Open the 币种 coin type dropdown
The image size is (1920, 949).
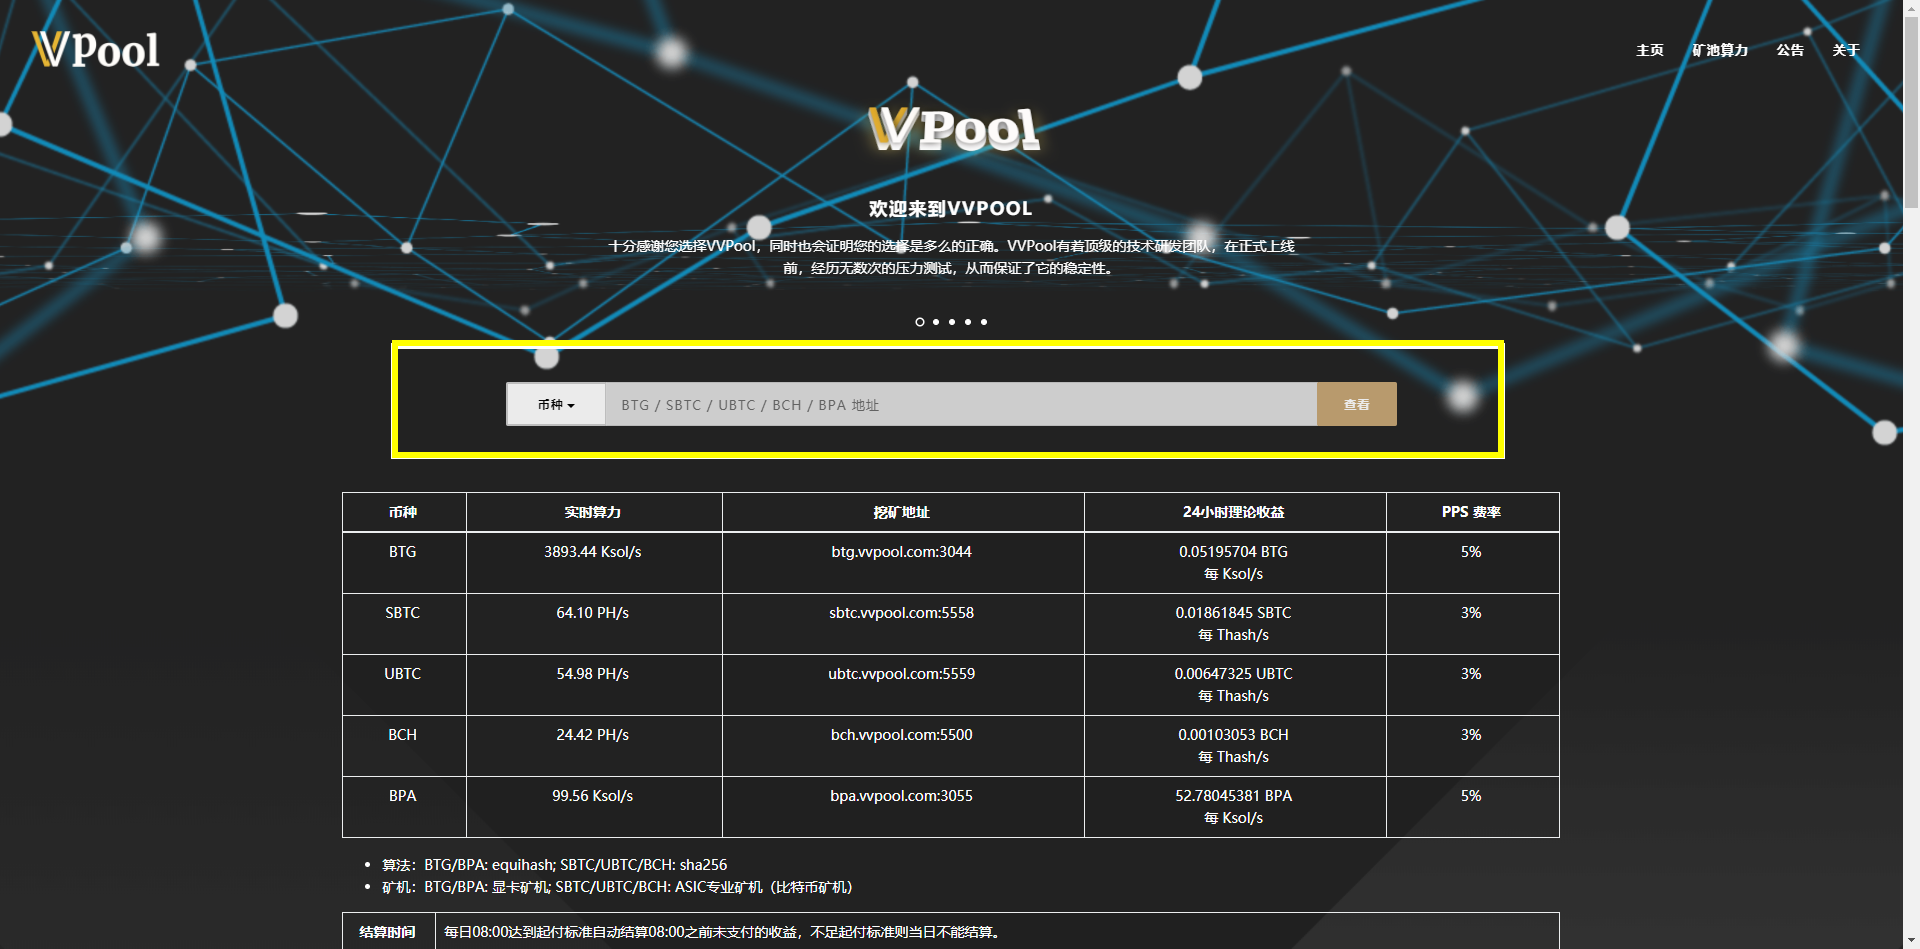click(x=556, y=405)
